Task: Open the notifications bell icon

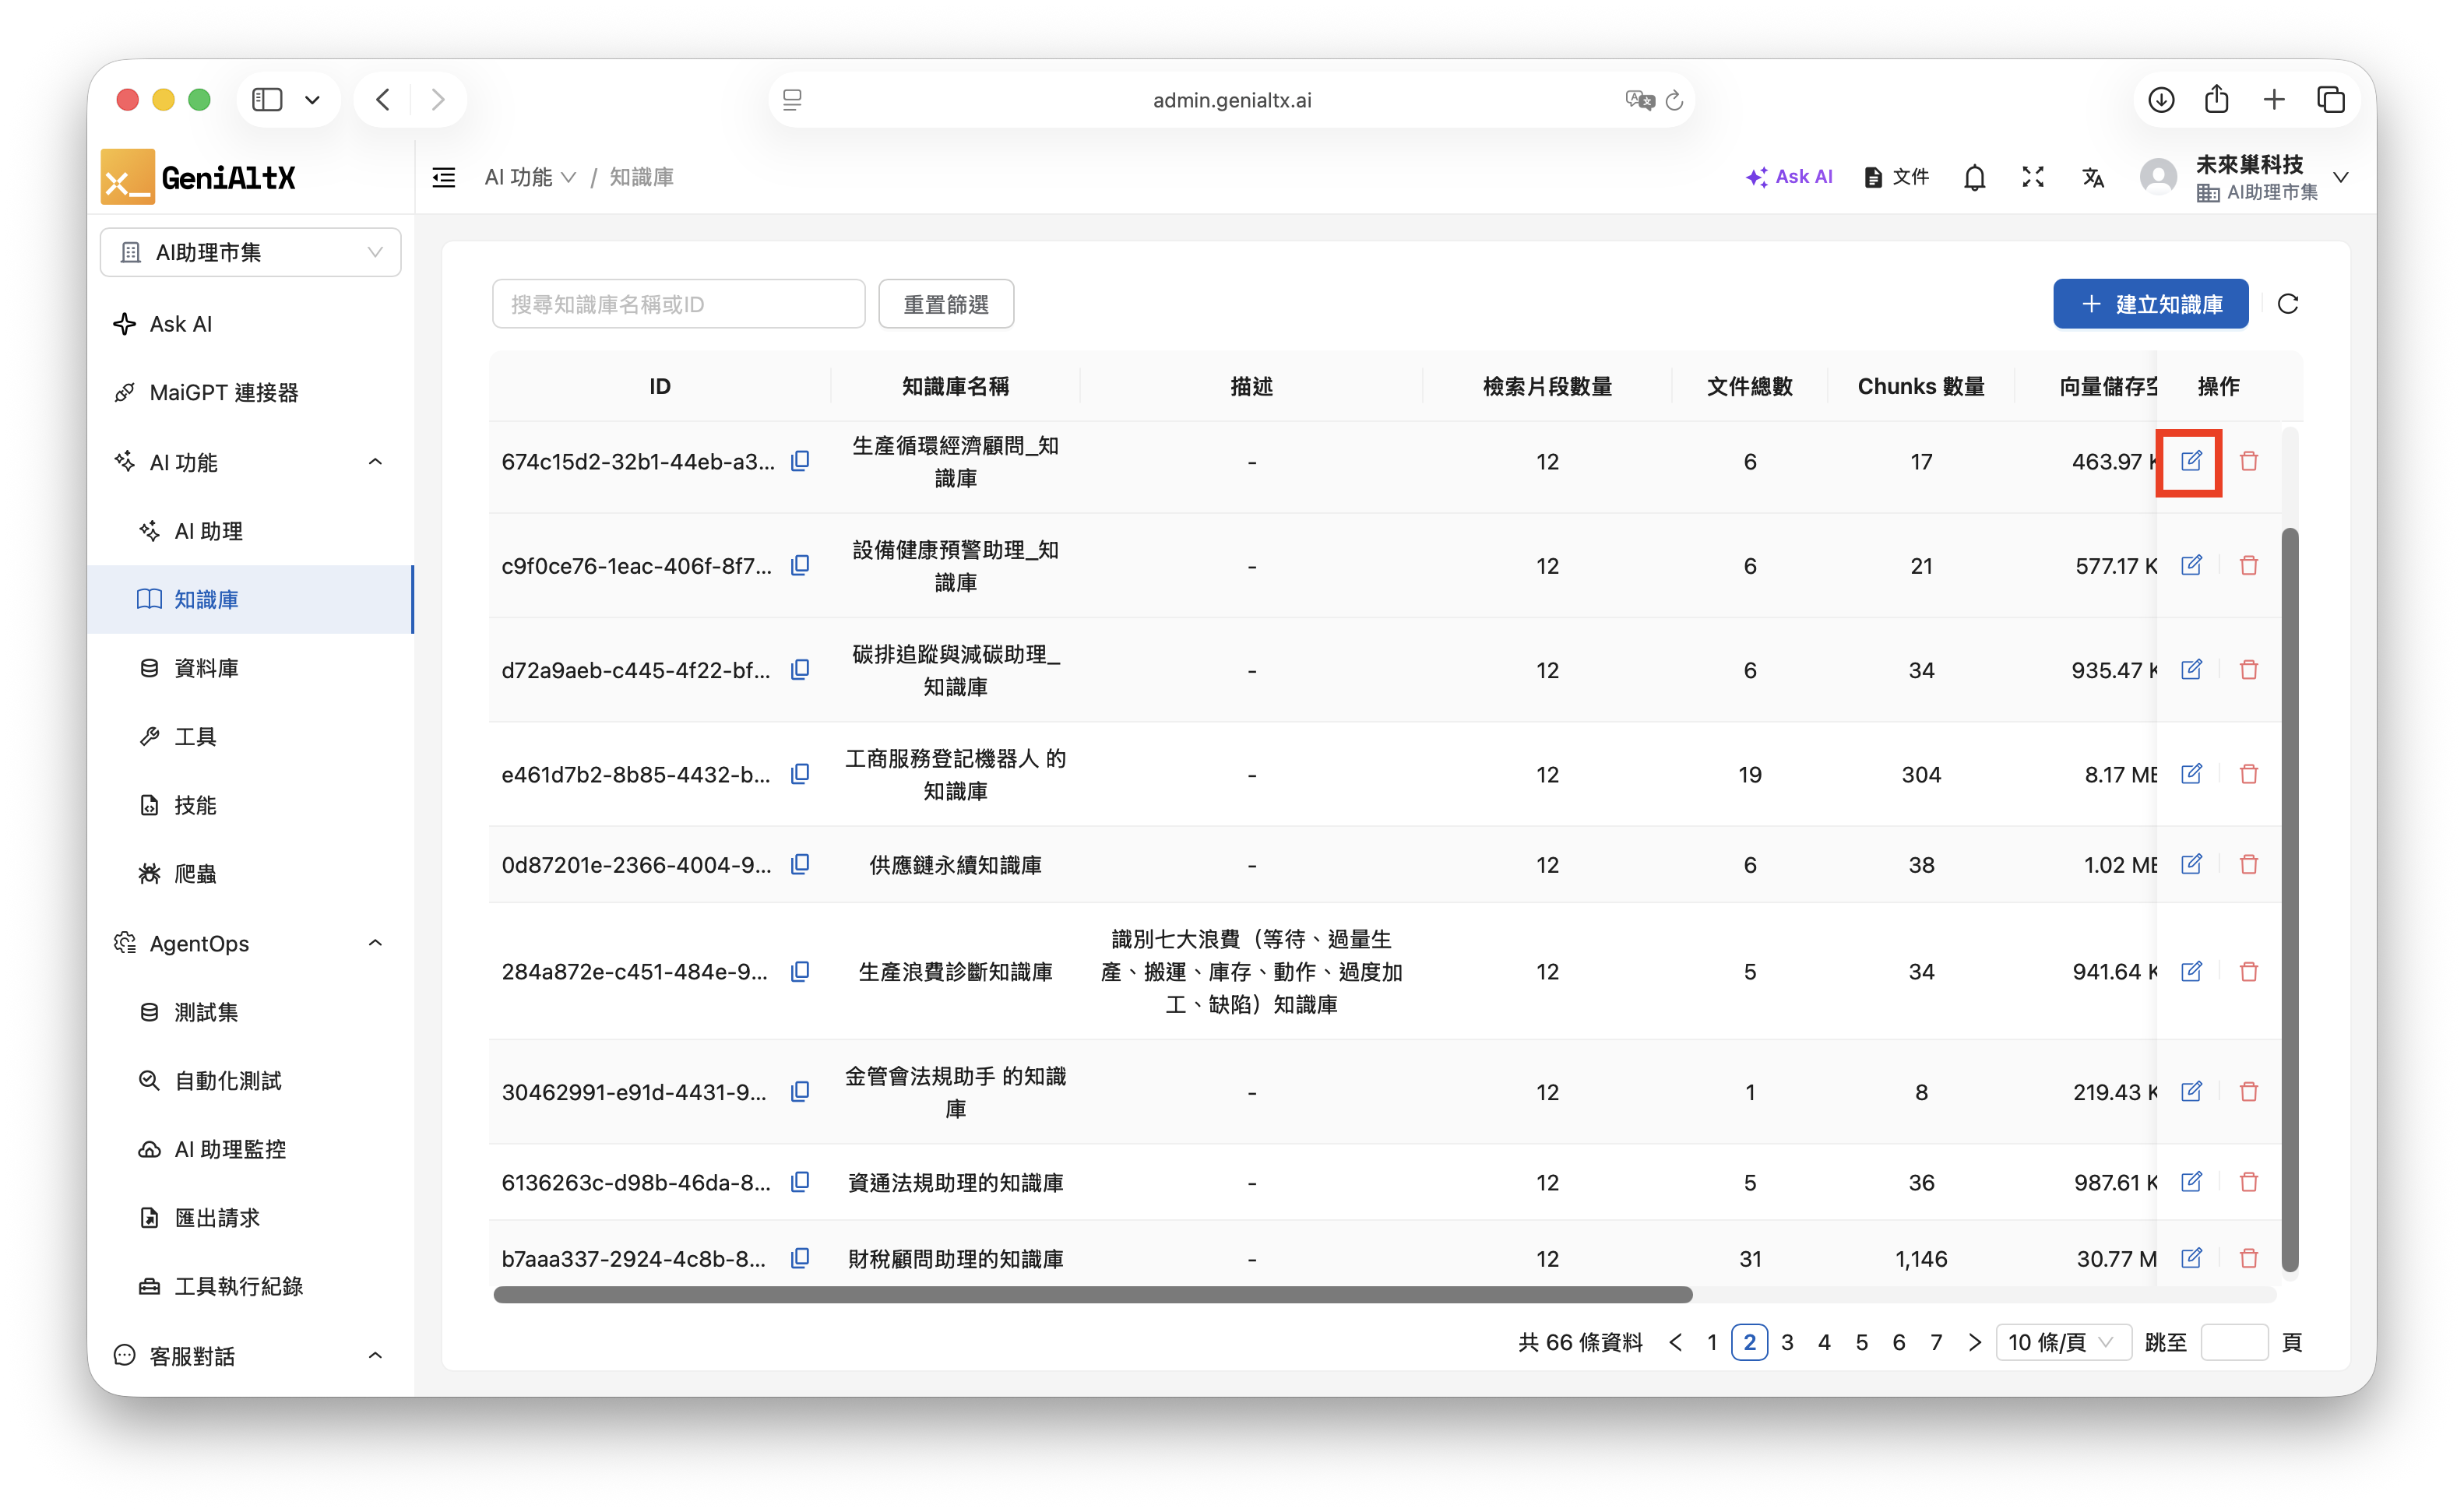Action: click(x=1974, y=177)
